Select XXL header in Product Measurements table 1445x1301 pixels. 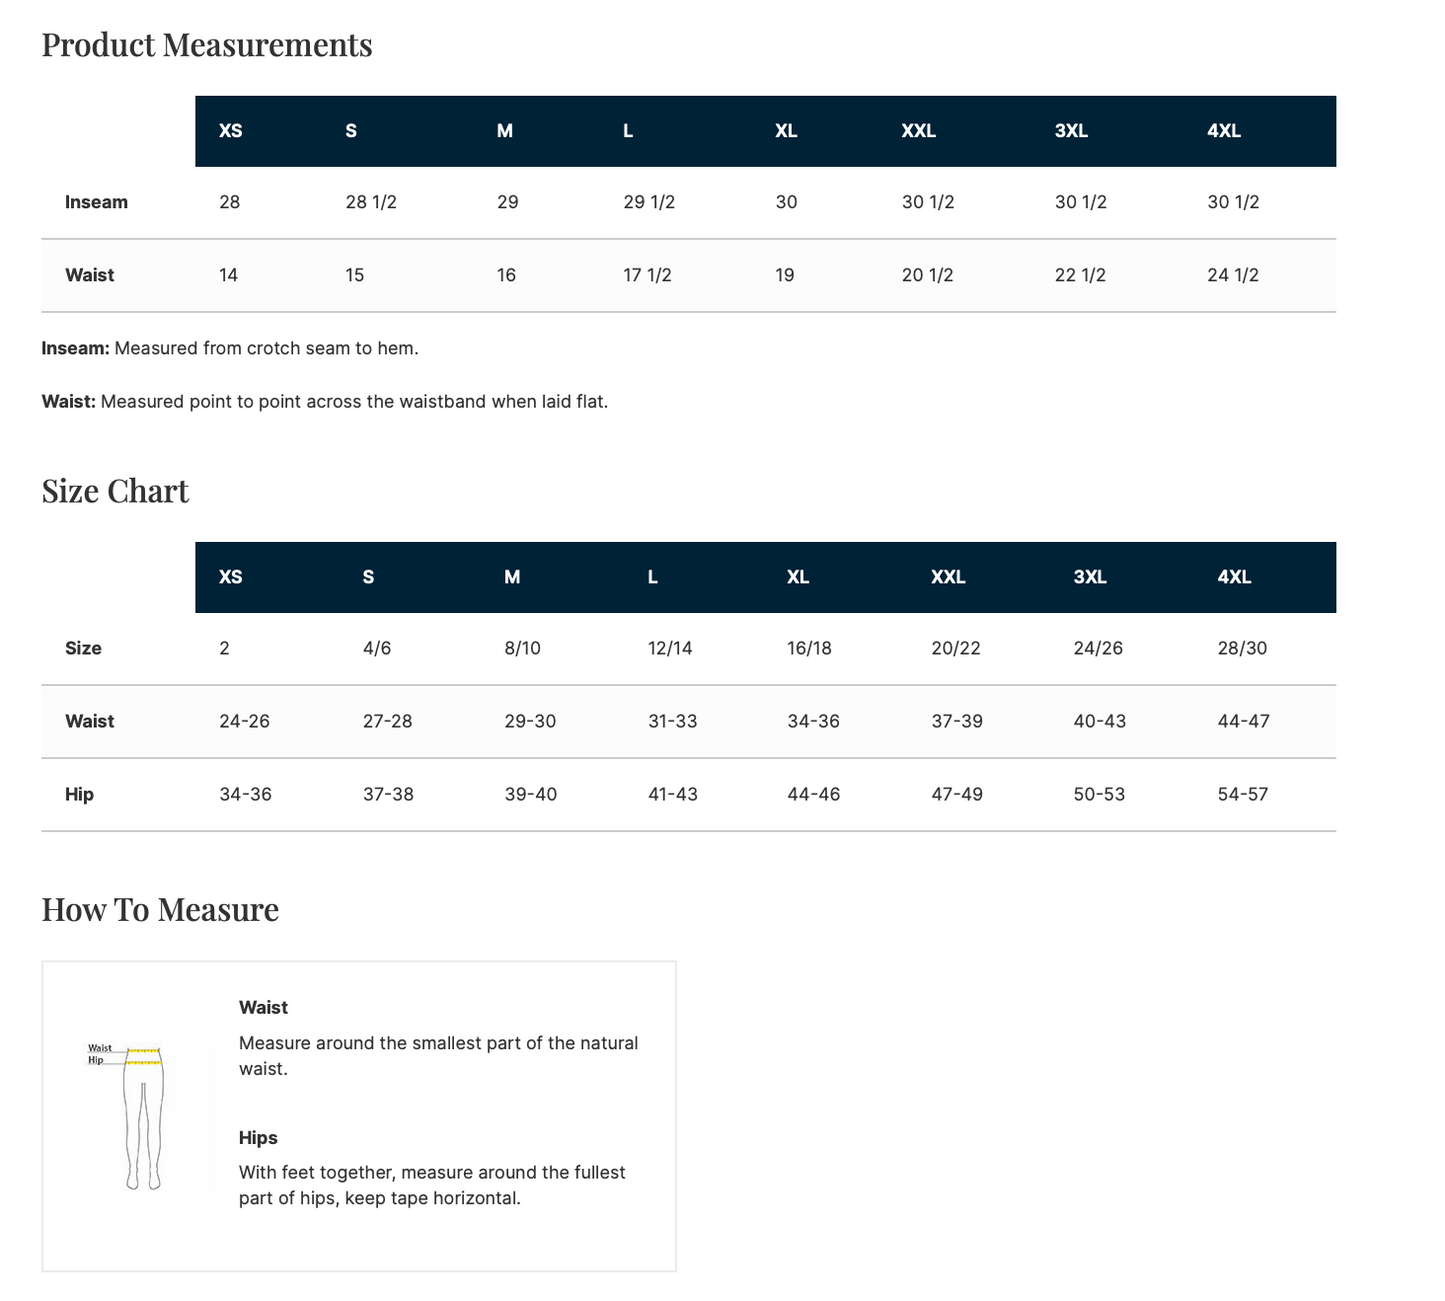918,131
